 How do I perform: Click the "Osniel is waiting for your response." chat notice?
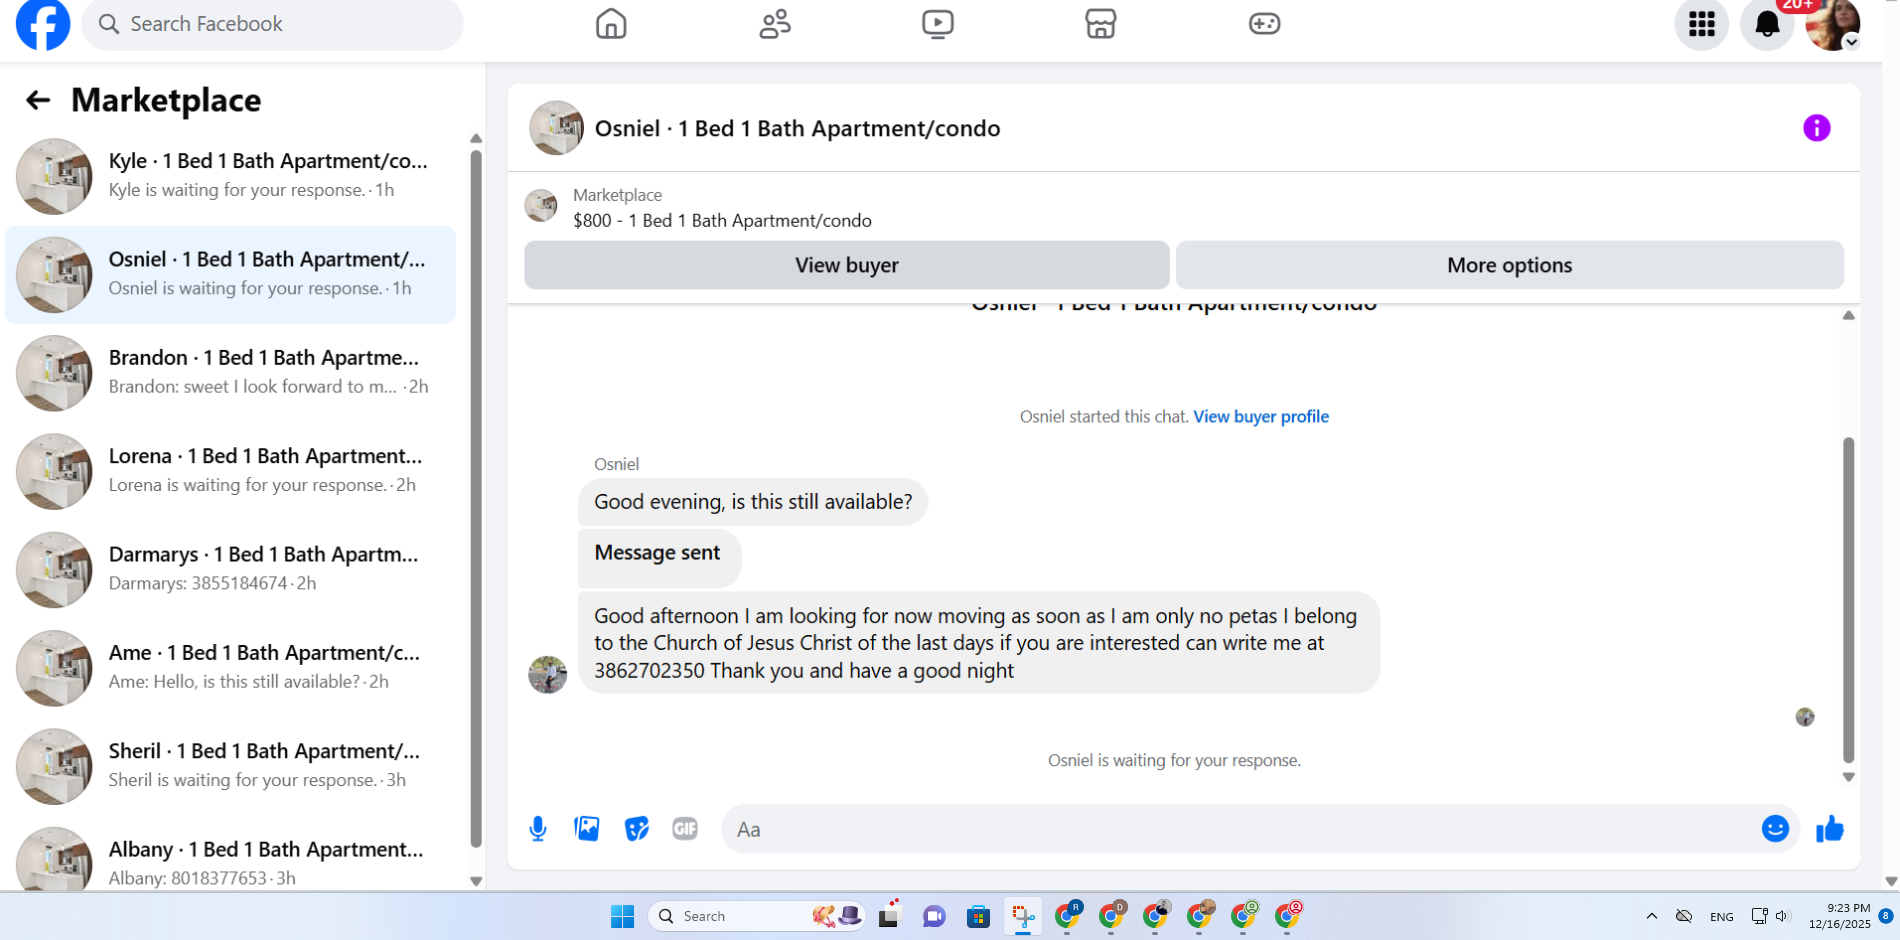coord(1174,761)
